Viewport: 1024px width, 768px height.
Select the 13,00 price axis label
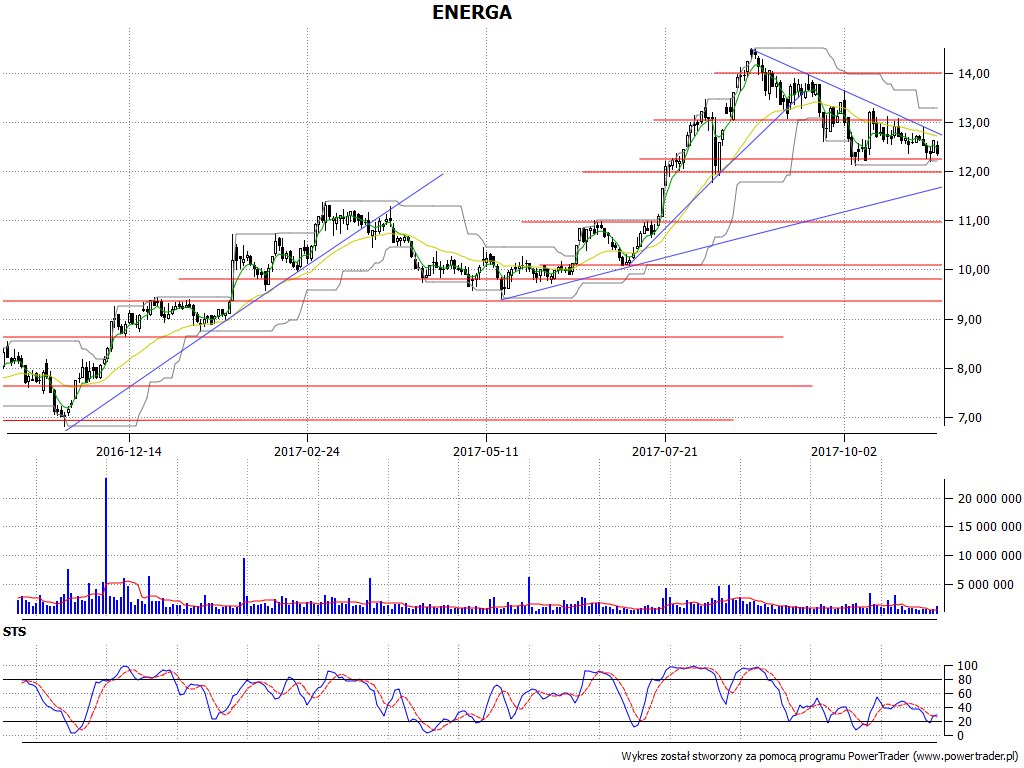pyautogui.click(x=973, y=123)
